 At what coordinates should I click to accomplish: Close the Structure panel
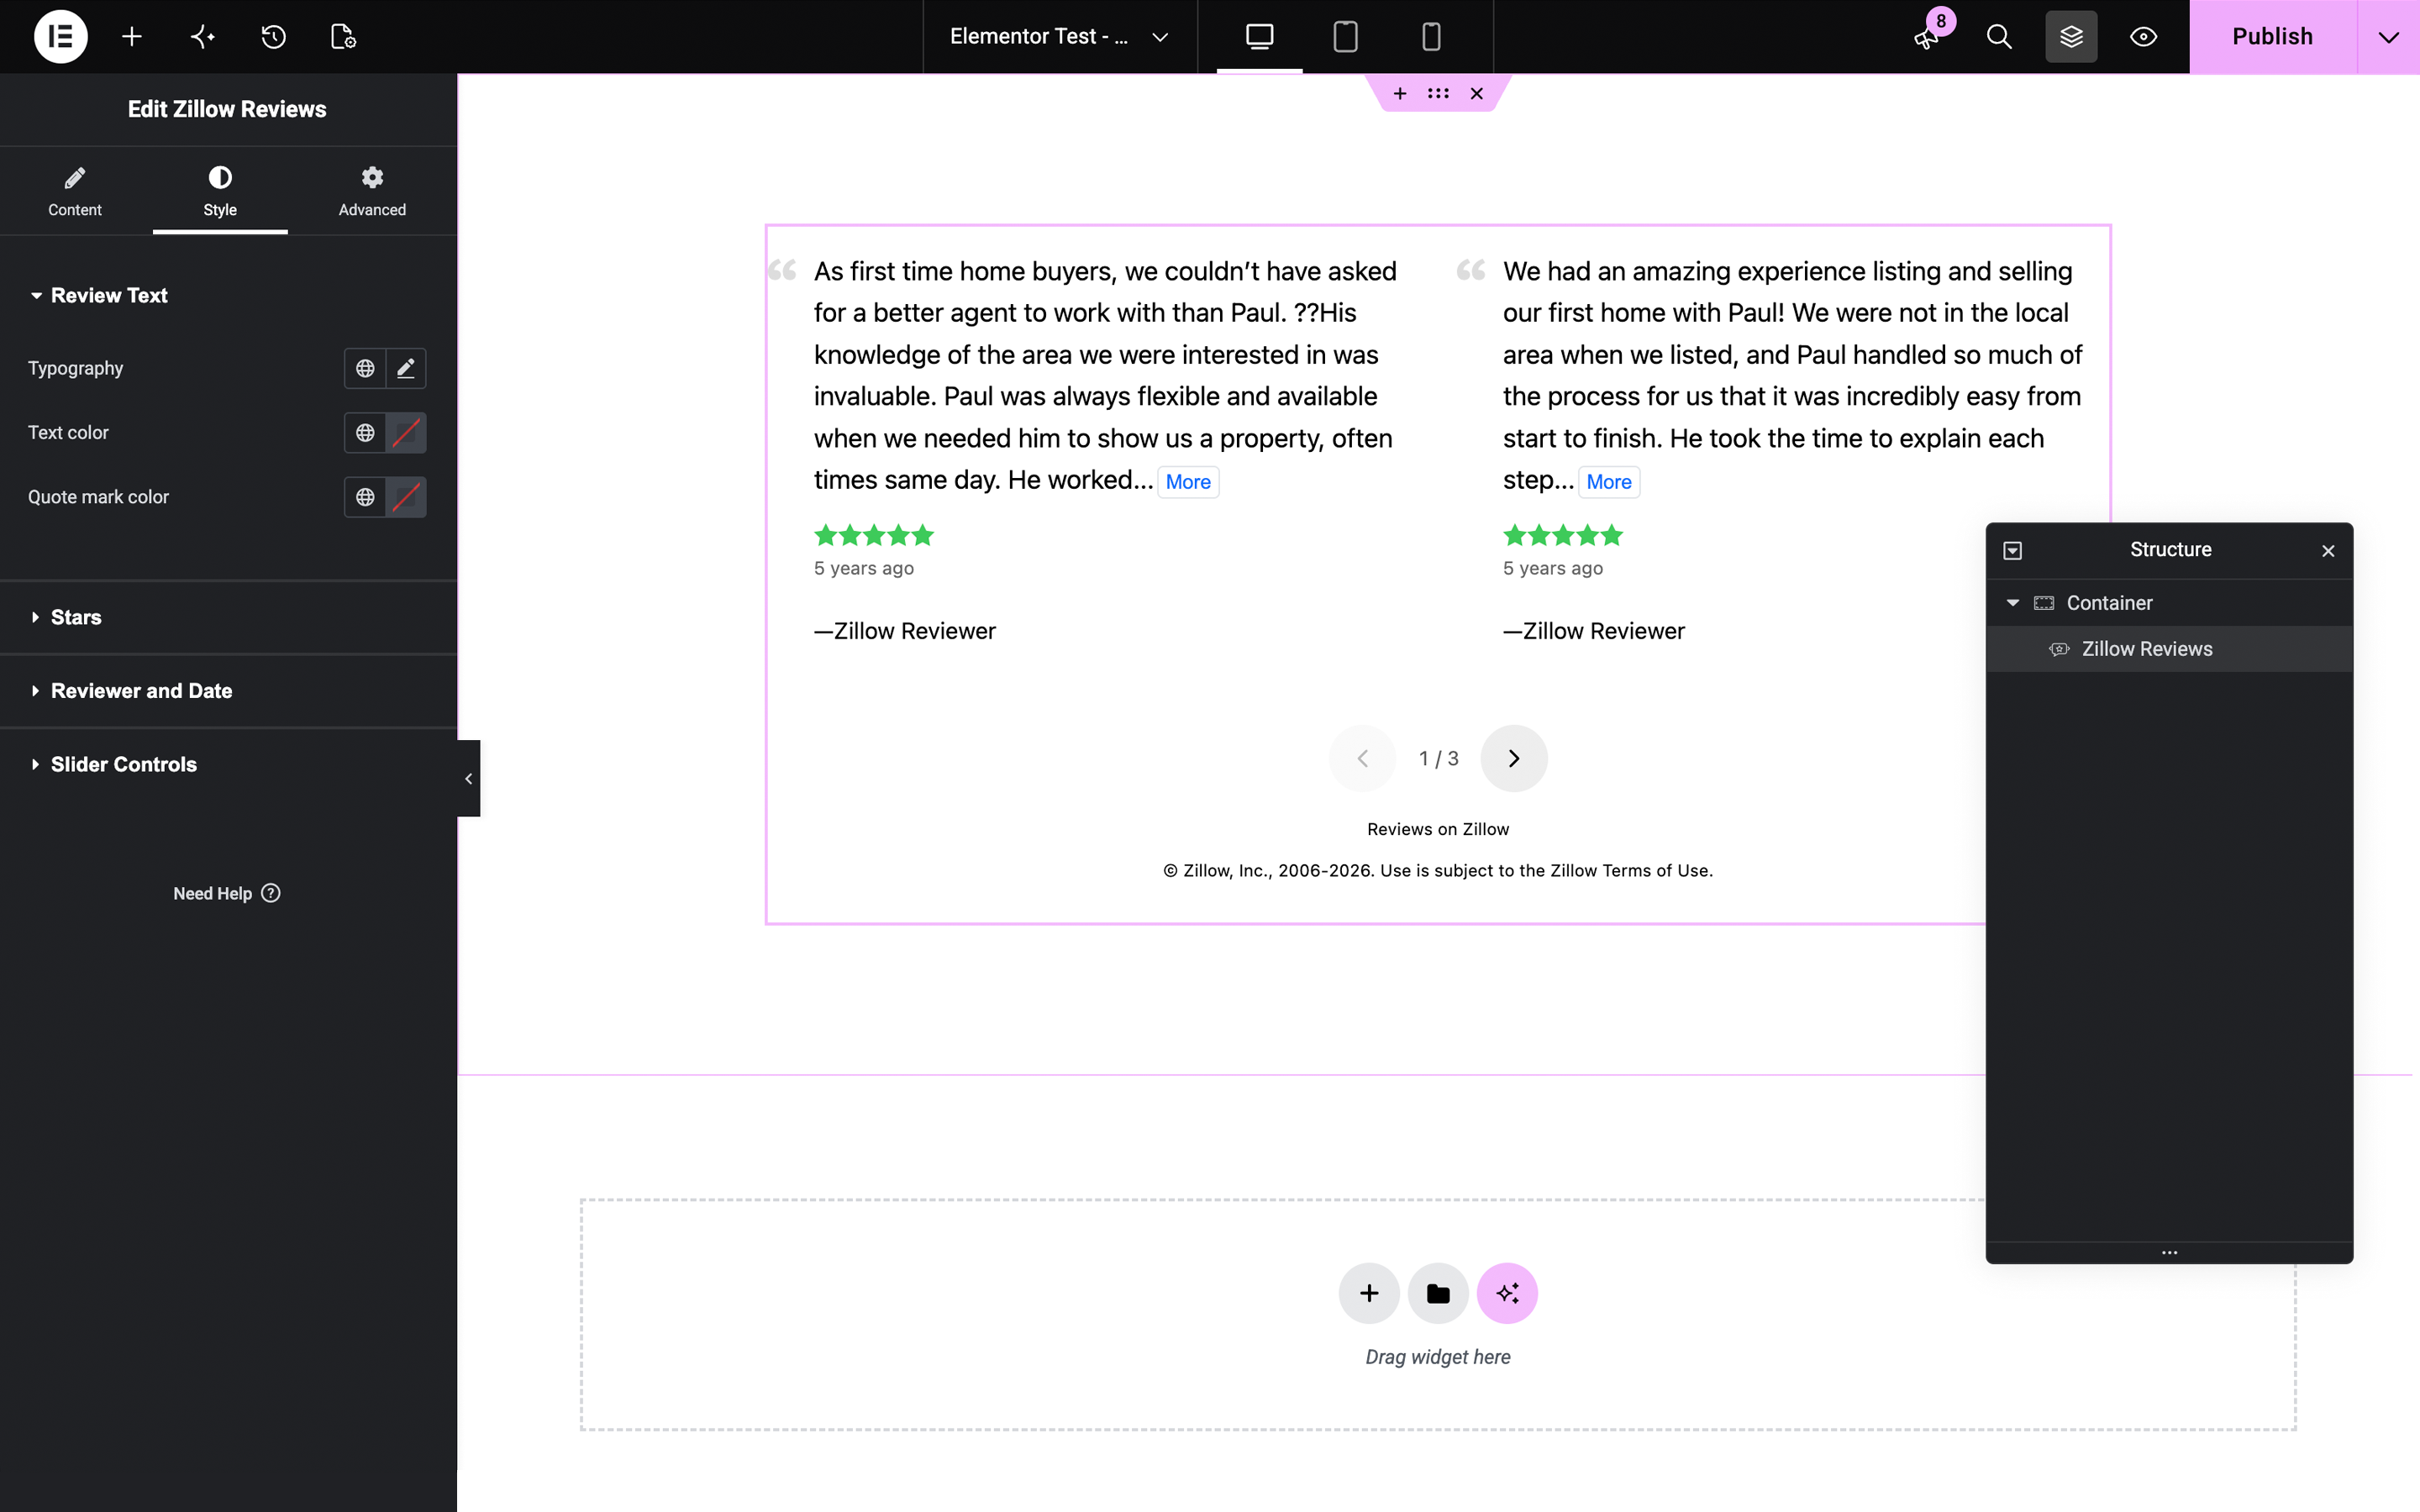click(x=2328, y=551)
